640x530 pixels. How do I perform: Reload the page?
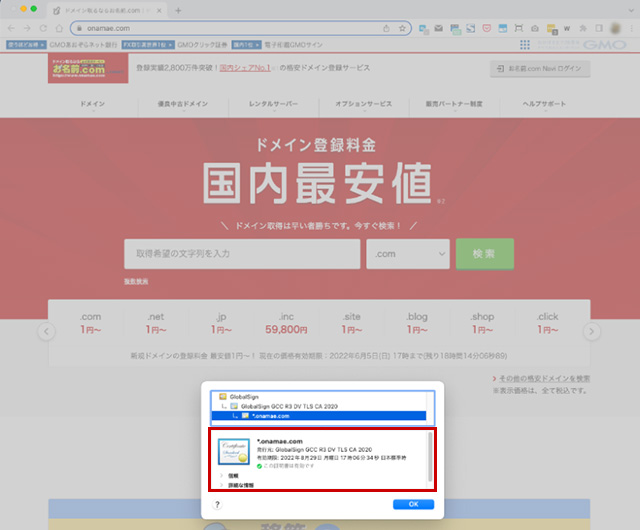(43, 28)
